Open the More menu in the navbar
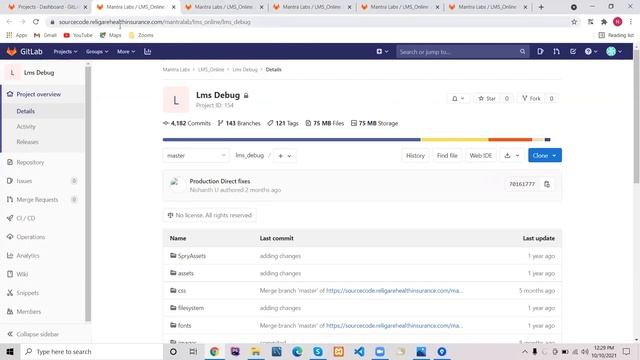The height and width of the screenshot is (360, 640). [x=126, y=51]
